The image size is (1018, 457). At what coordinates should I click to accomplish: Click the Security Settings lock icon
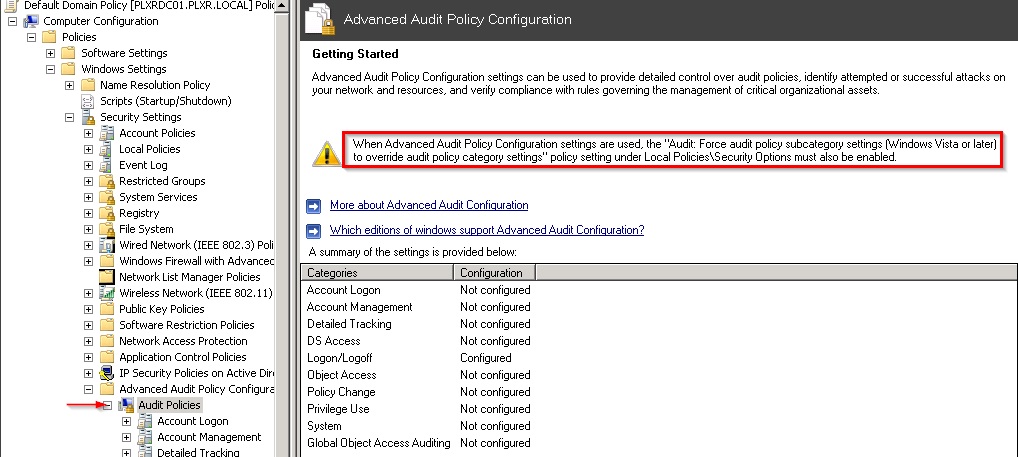point(88,117)
